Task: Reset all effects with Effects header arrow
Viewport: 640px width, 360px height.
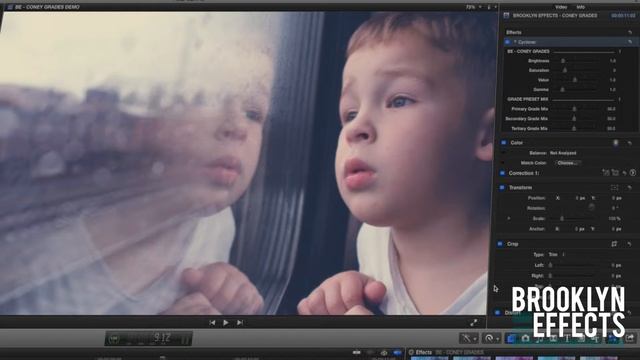Action: tap(630, 32)
